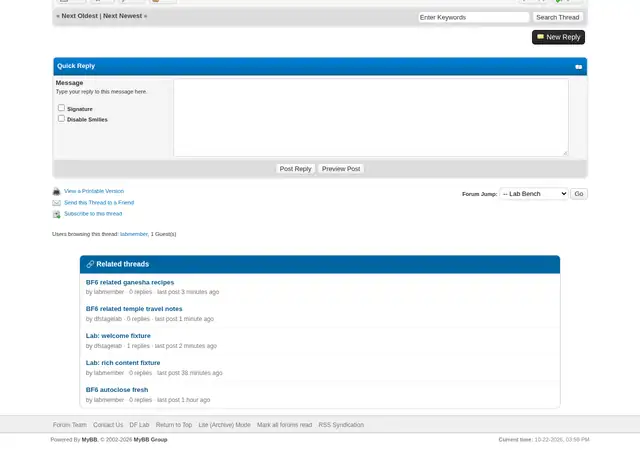Click the Search Thread button

pyautogui.click(x=558, y=17)
